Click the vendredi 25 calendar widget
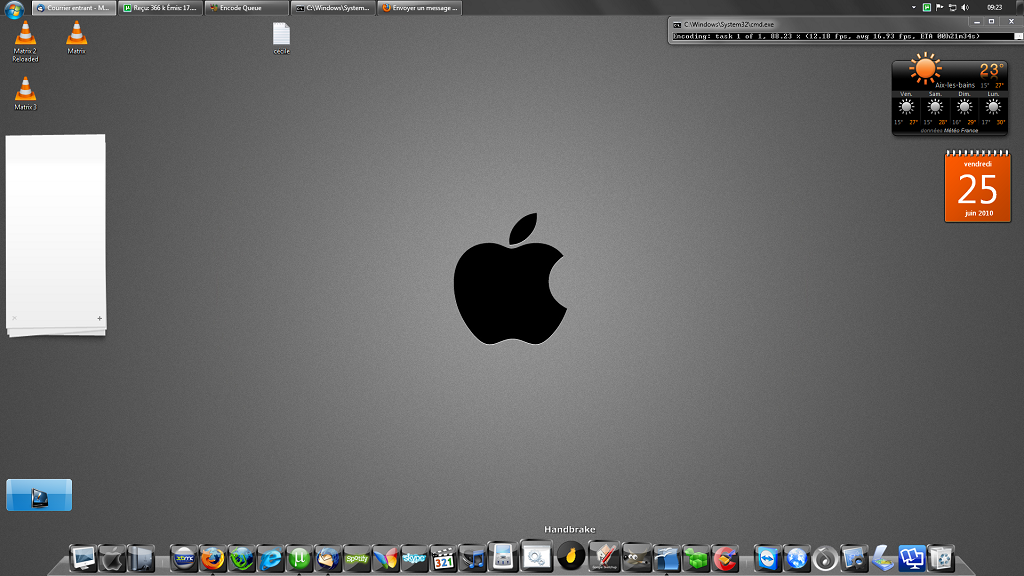The width and height of the screenshot is (1024, 576). point(977,186)
